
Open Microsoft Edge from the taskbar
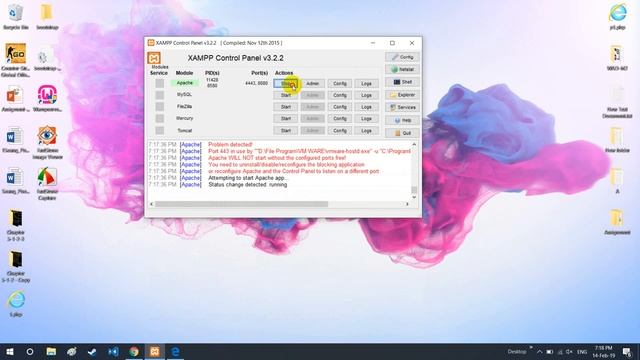[x=176, y=351]
